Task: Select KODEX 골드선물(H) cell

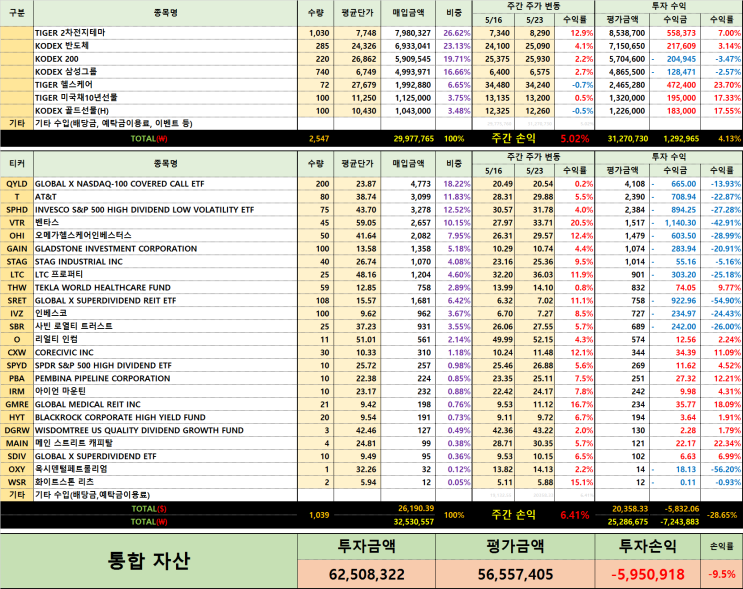Action: [165, 111]
